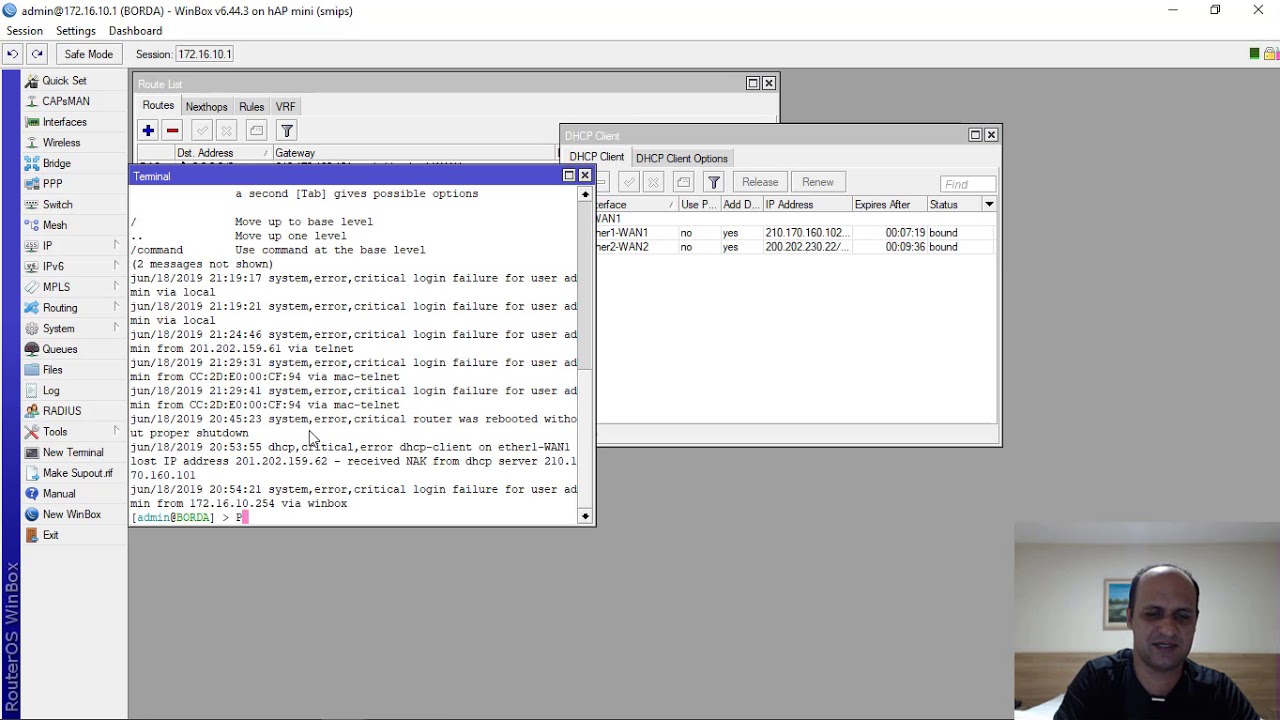1280x720 pixels.
Task: Click the Terminal scrollbar up arrow
Action: point(585,194)
